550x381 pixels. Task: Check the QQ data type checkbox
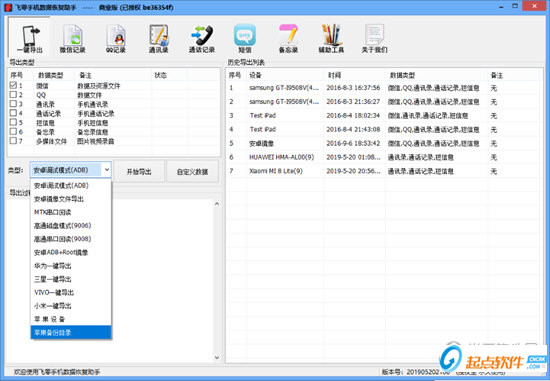13,94
